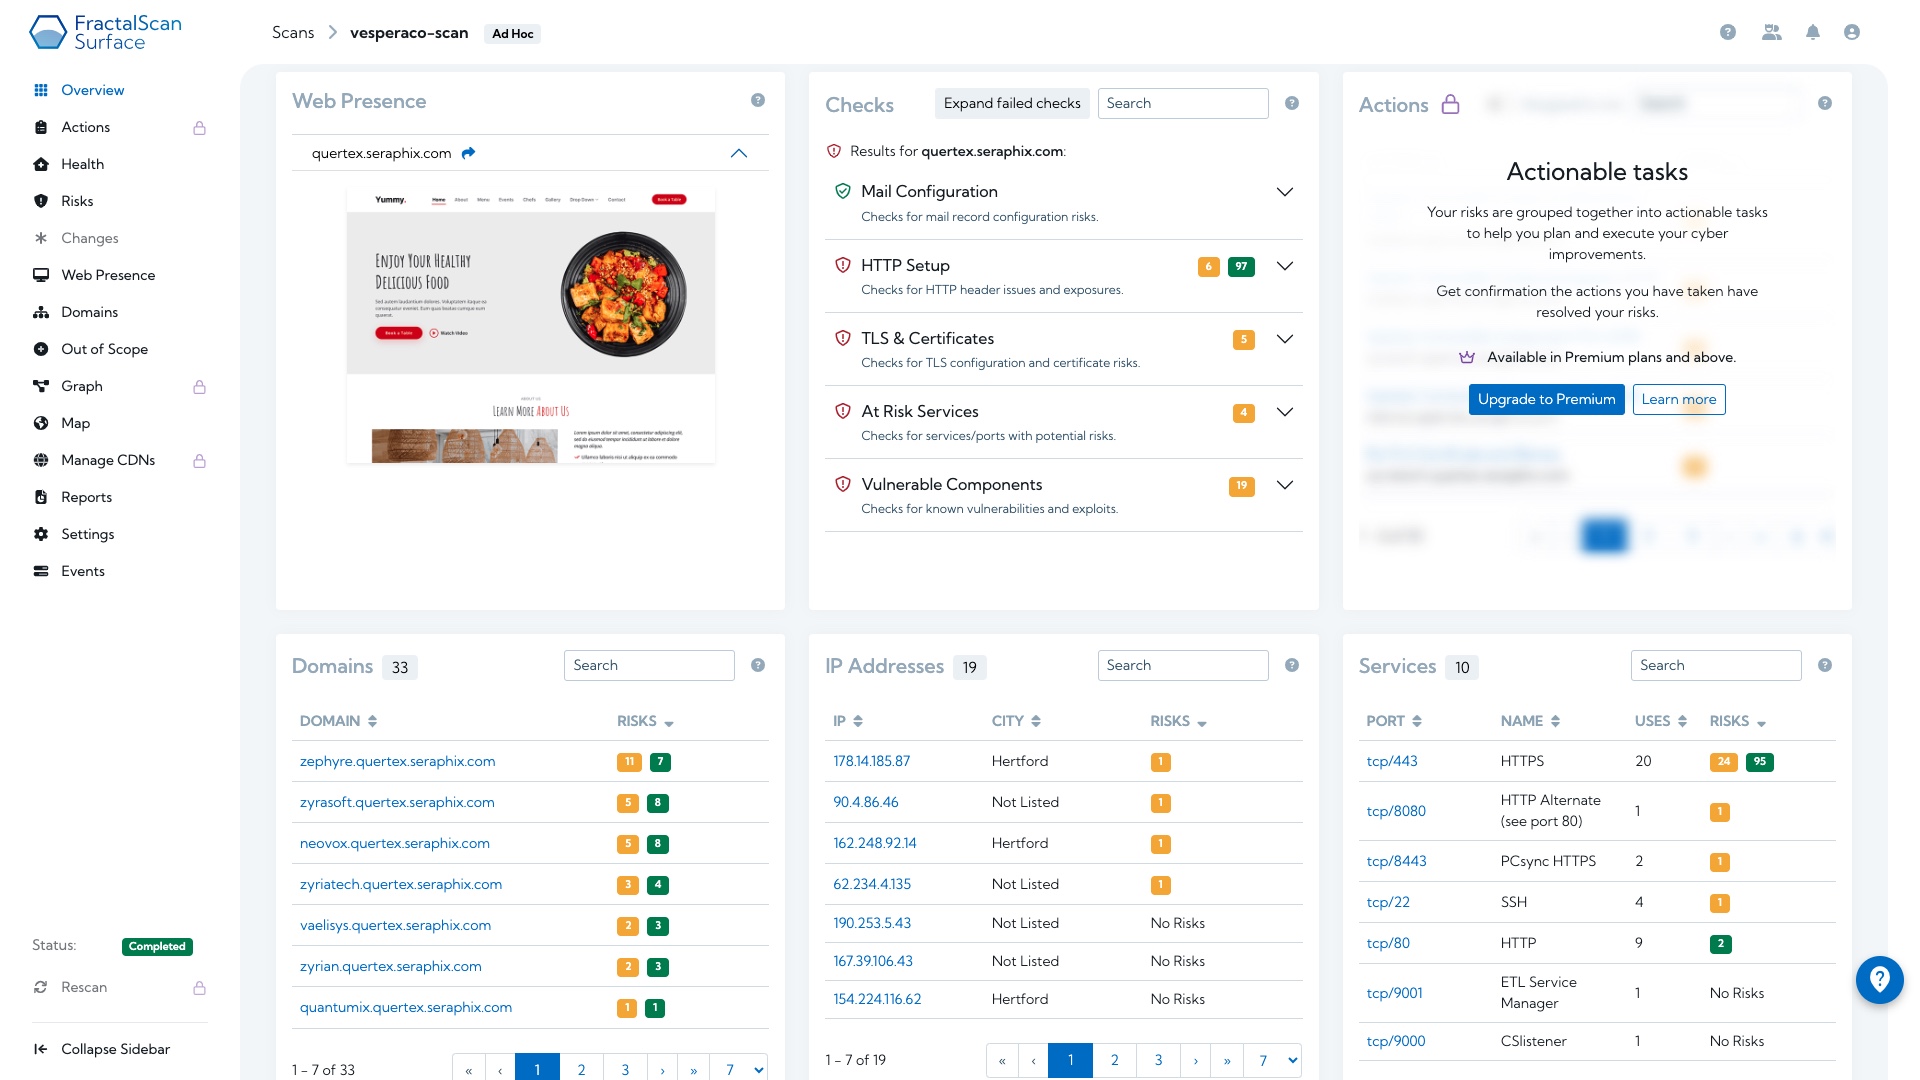This screenshot has width=1920, height=1080.
Task: Click the Upgrade to Premium button
Action: [x=1546, y=399]
